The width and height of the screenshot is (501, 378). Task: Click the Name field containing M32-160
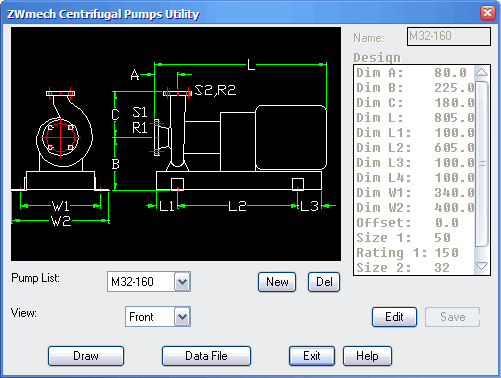coord(449,36)
